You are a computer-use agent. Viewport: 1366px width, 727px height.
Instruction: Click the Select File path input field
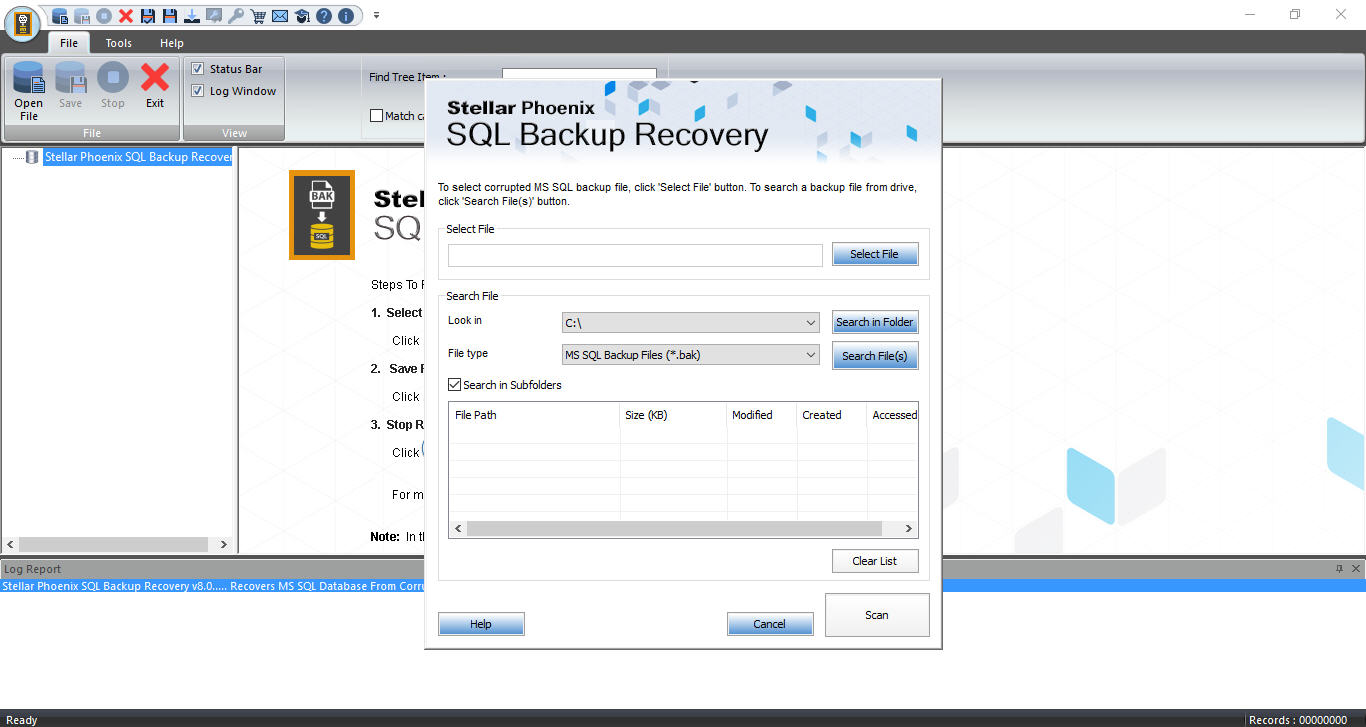tap(635, 255)
